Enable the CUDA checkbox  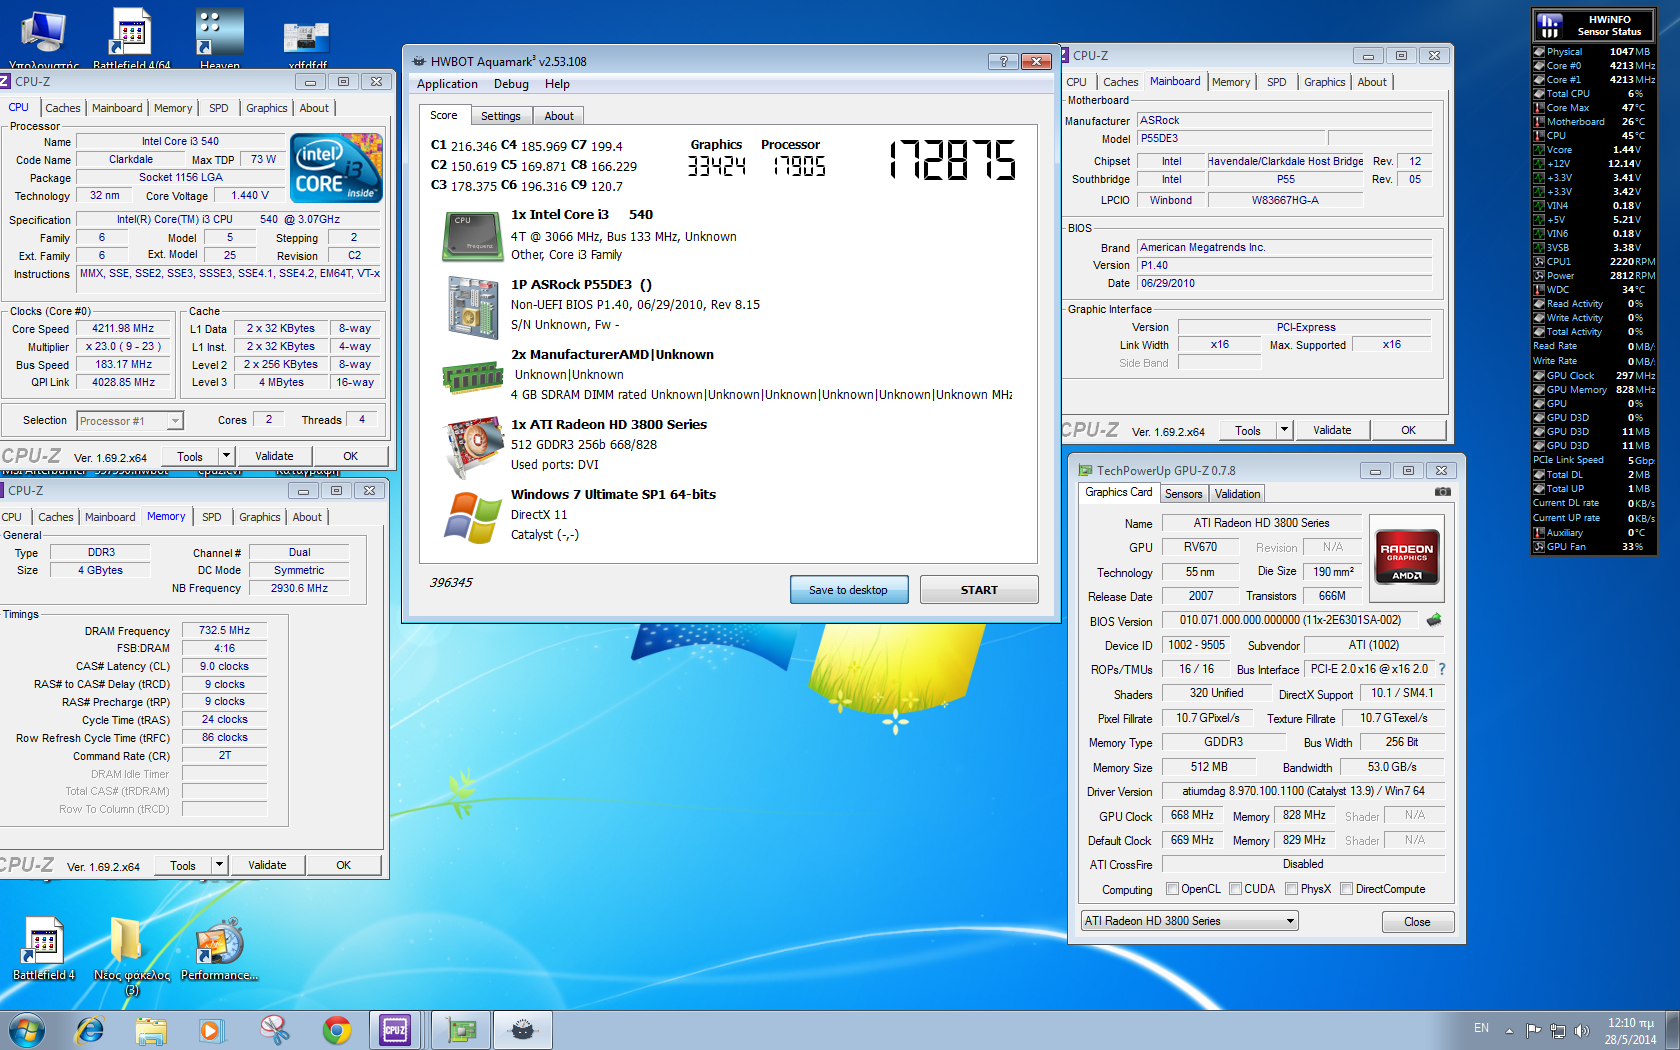pyautogui.click(x=1236, y=889)
